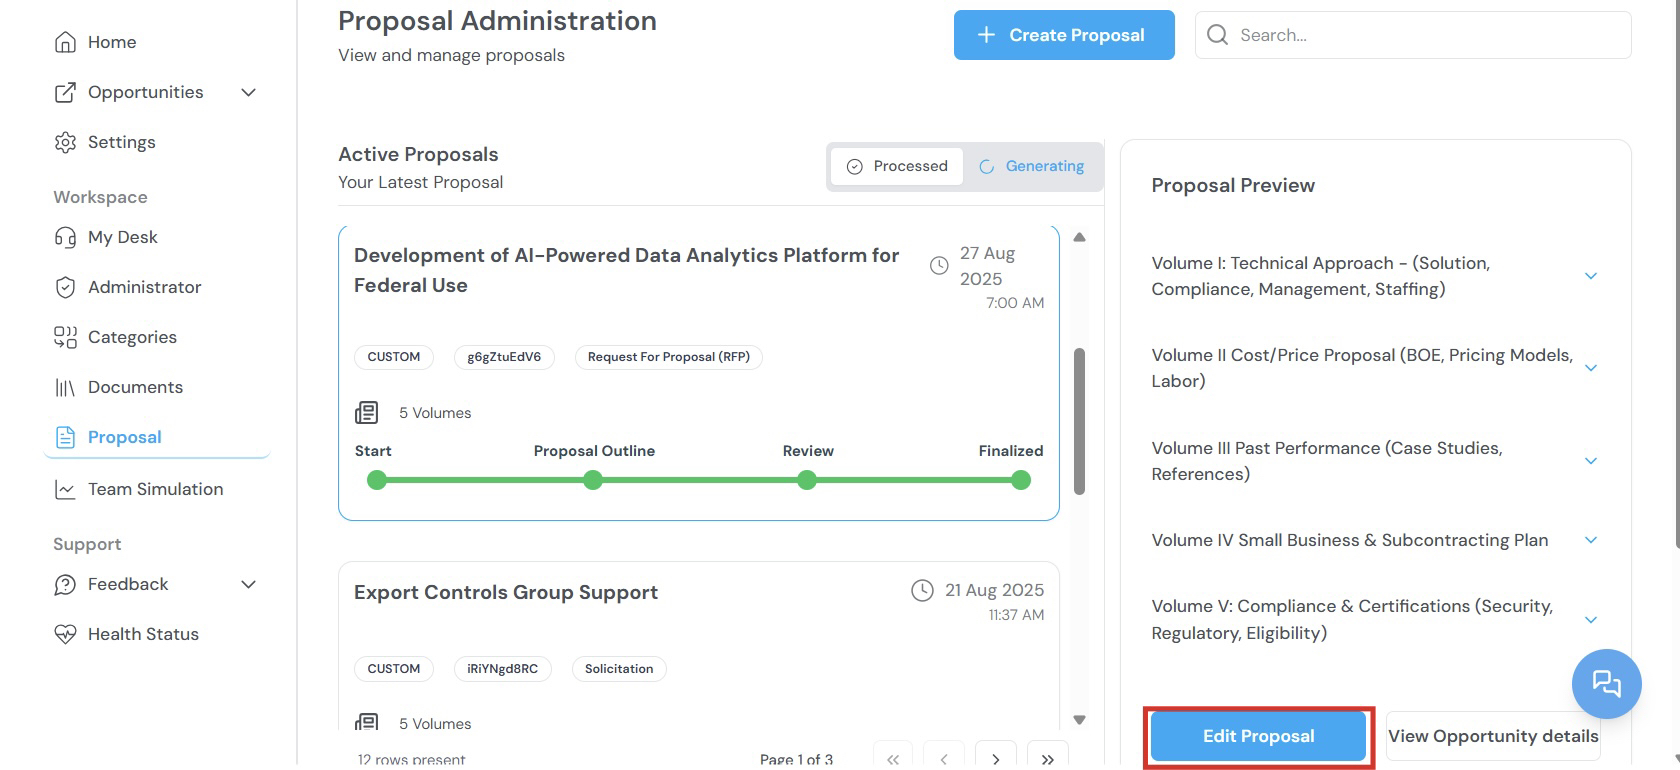Click the Settings gear icon
Image resolution: width=1680 pixels, height=770 pixels.
point(65,142)
